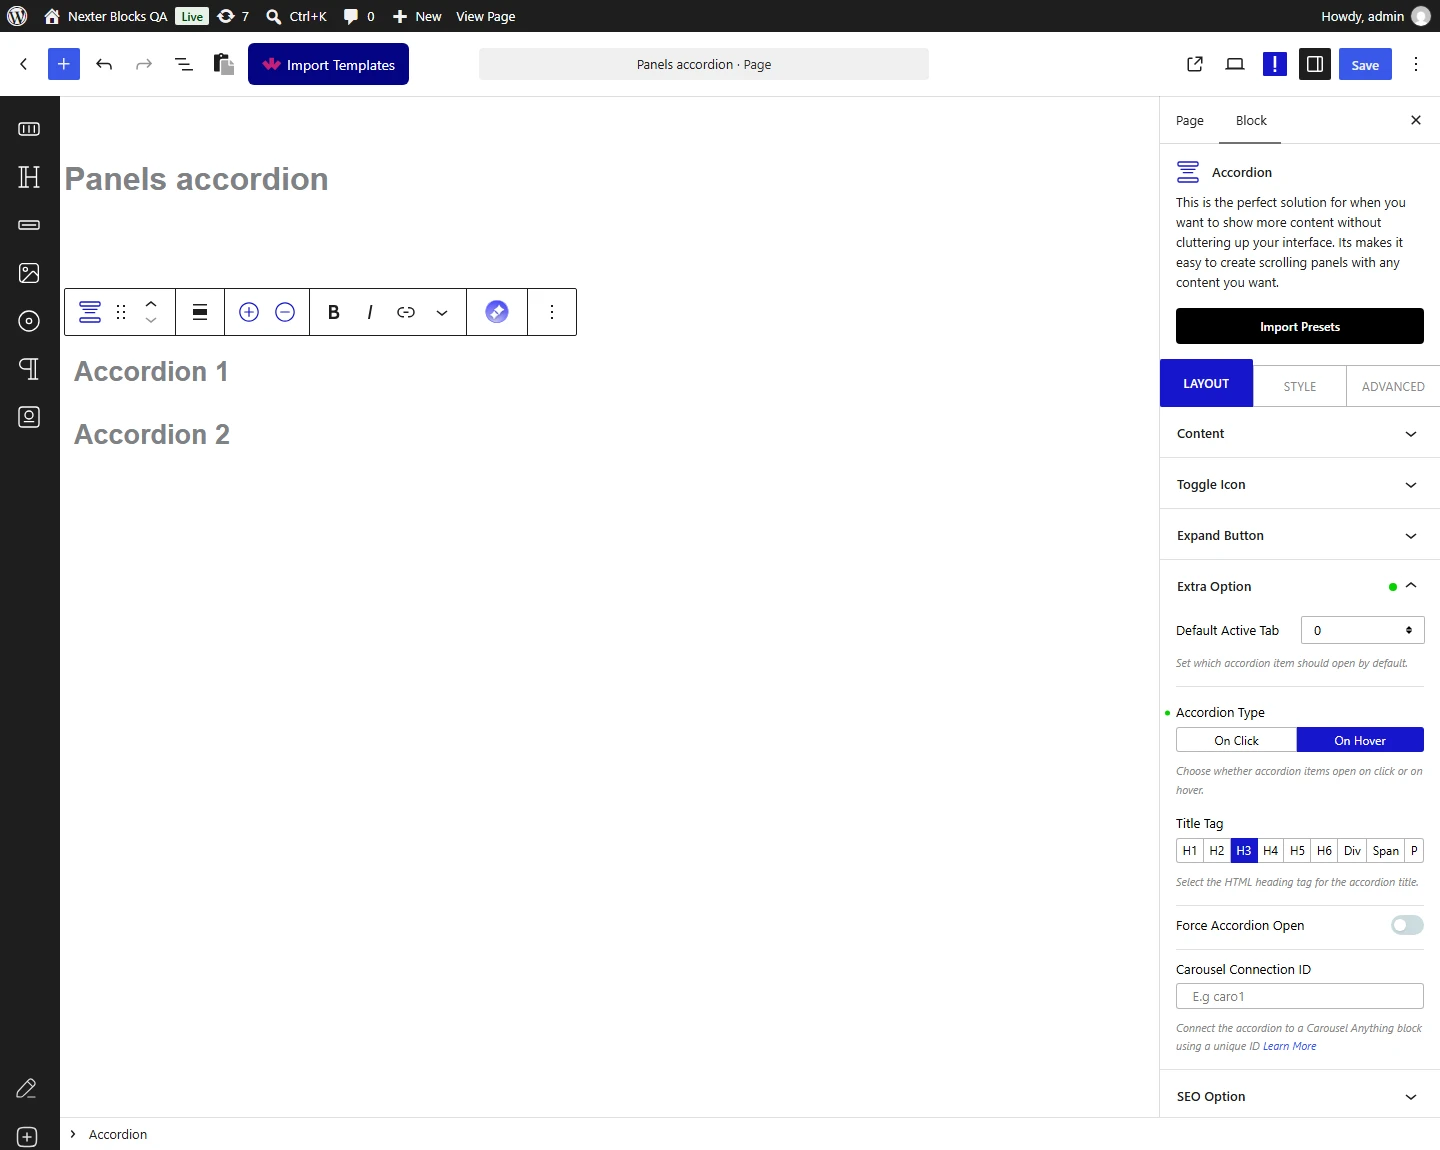Viewport: 1440px width, 1150px height.
Task: Toggle bold formatting
Action: coord(334,312)
